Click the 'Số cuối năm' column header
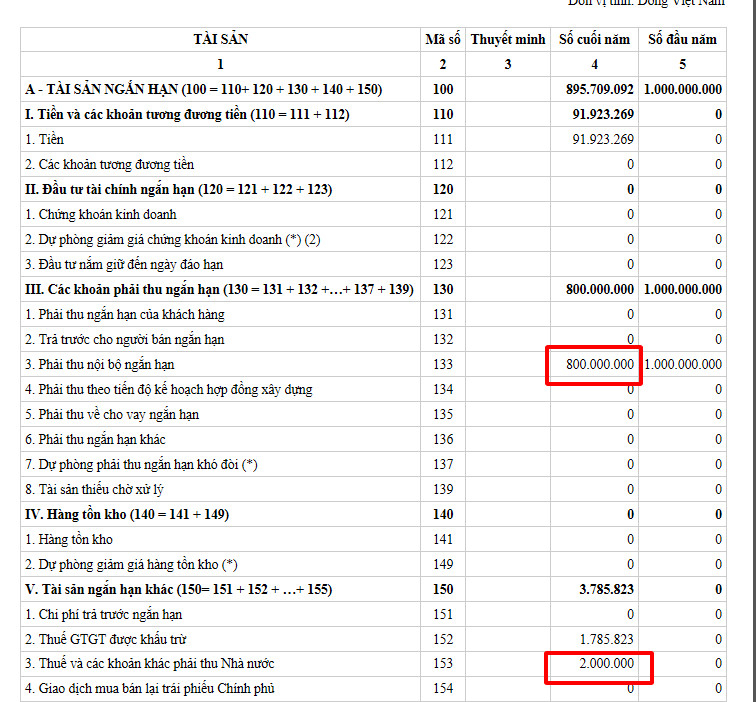The image size is (756, 702). pyautogui.click(x=594, y=40)
